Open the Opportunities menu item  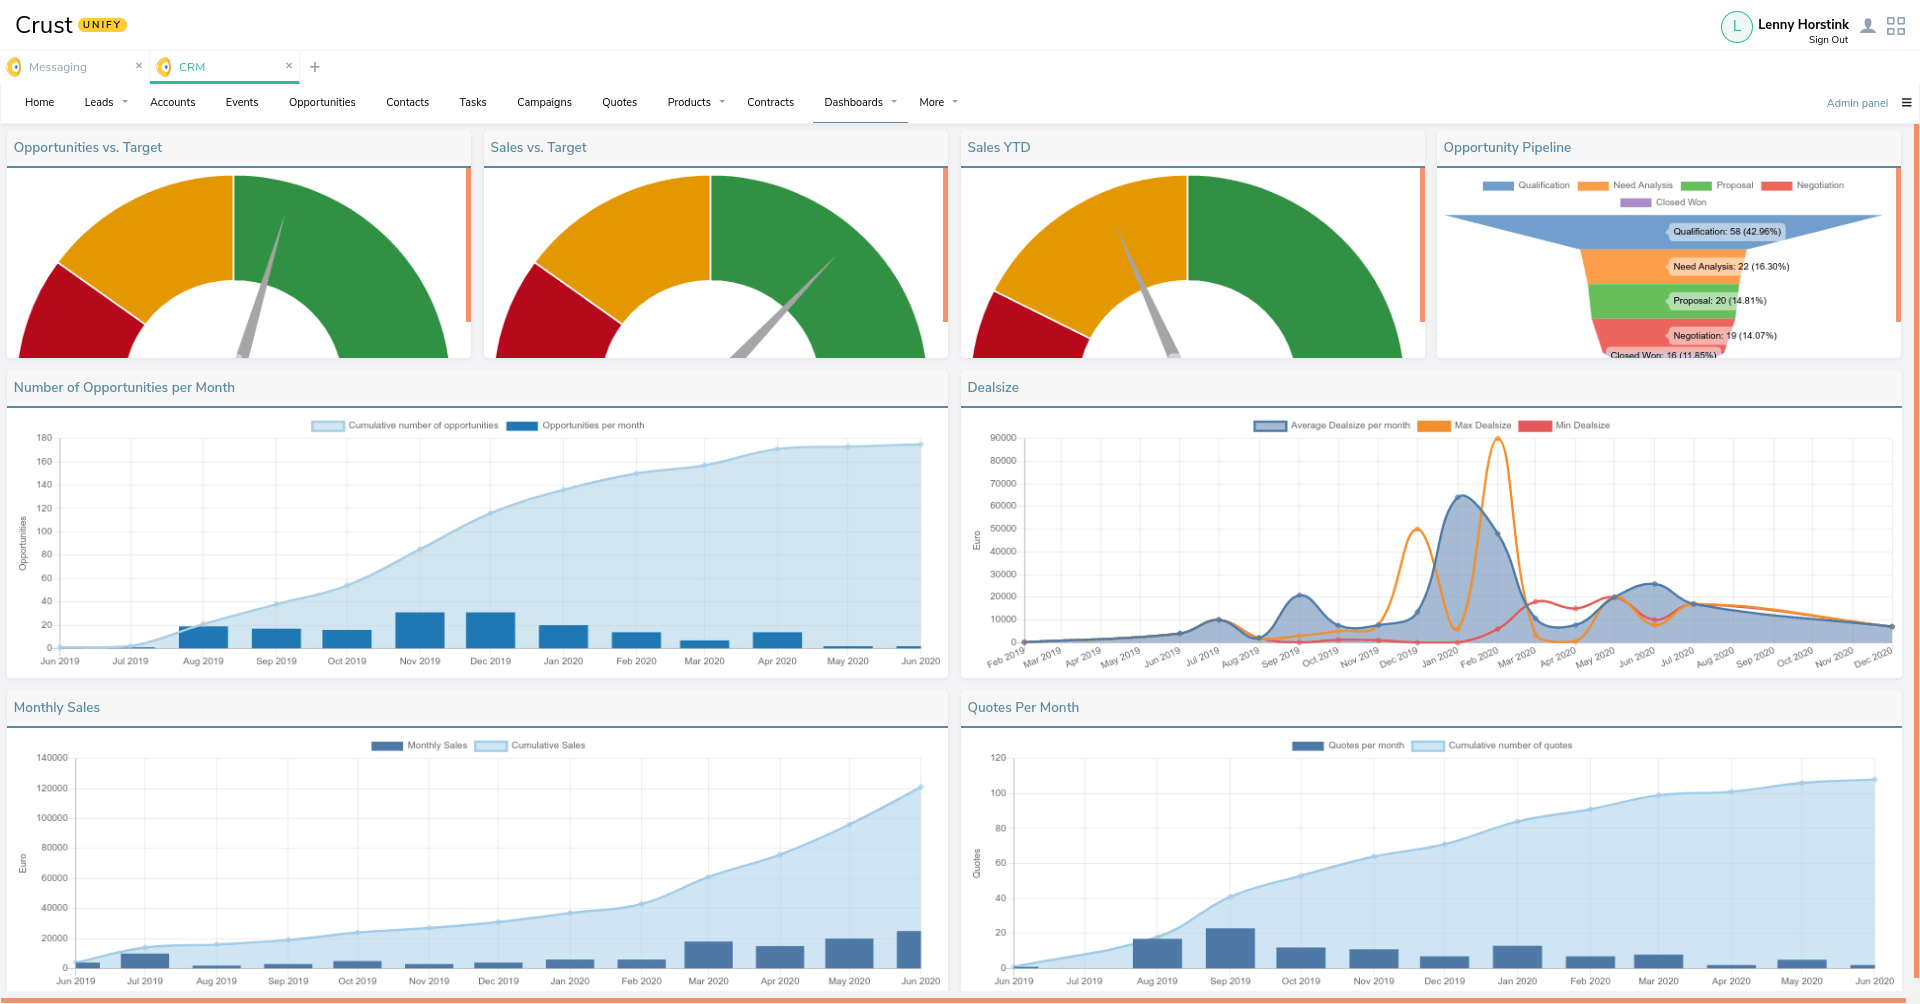pyautogui.click(x=322, y=102)
